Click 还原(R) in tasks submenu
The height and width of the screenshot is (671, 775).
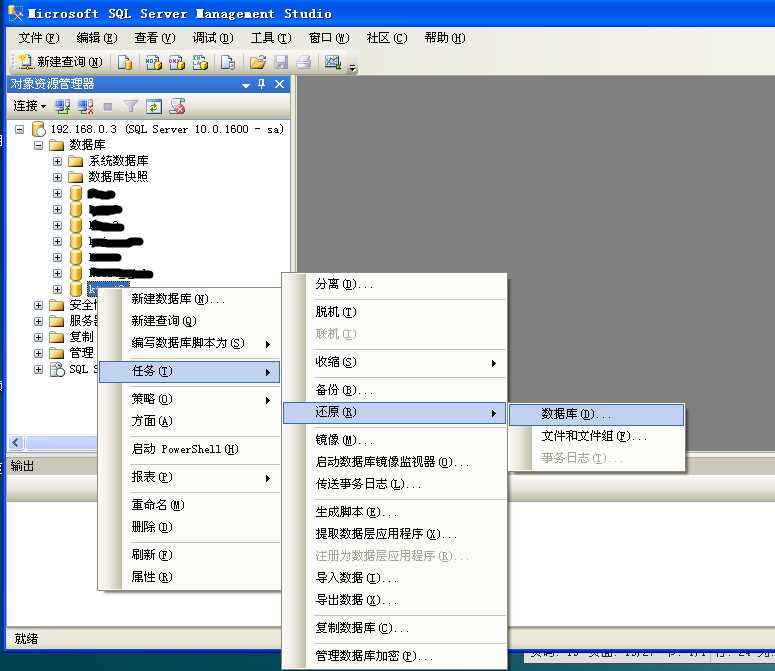(x=394, y=413)
